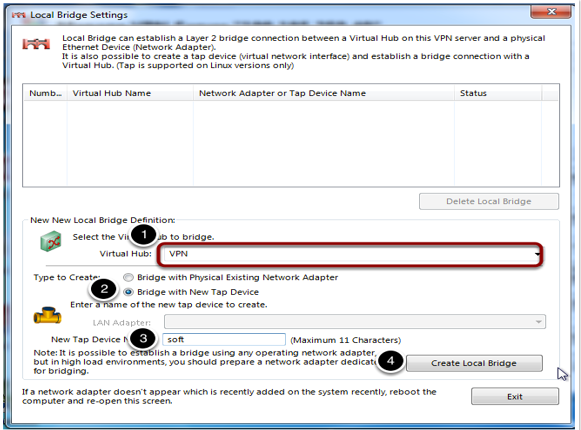The image size is (581, 430).
Task: Sort by the Numb... column header
Action: (x=45, y=93)
